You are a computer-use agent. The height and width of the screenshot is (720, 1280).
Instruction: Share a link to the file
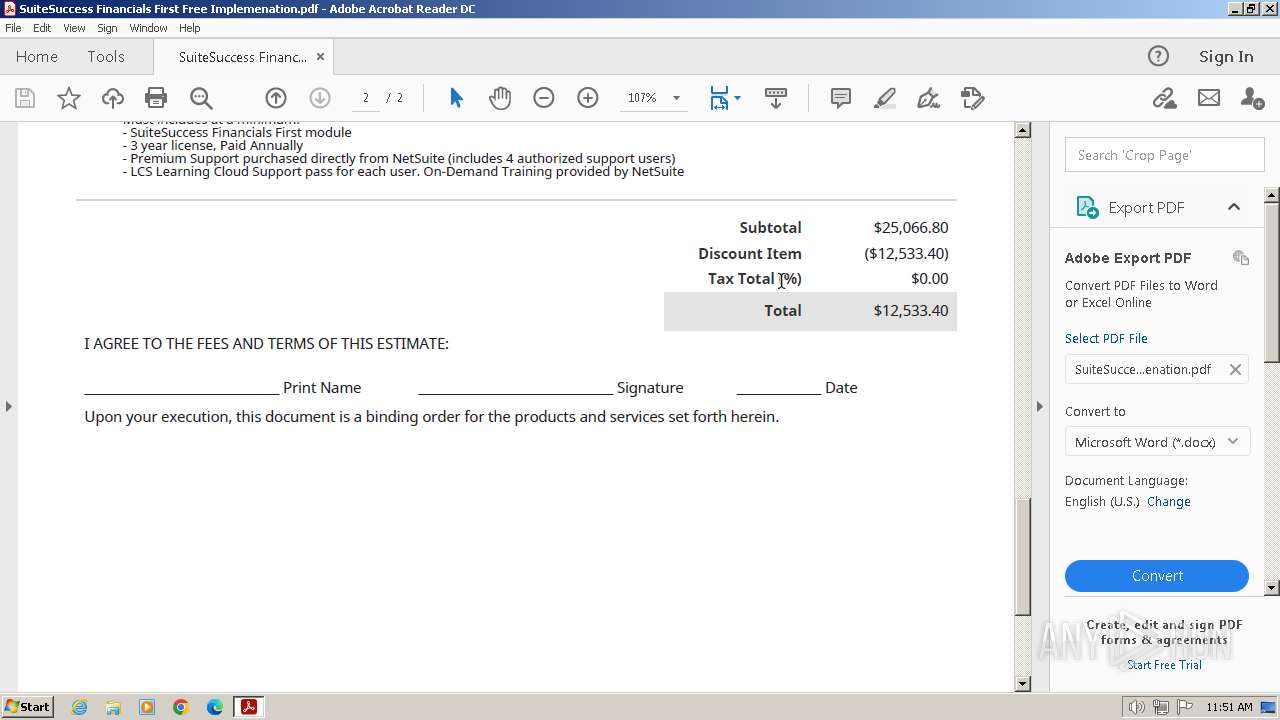click(x=1164, y=98)
